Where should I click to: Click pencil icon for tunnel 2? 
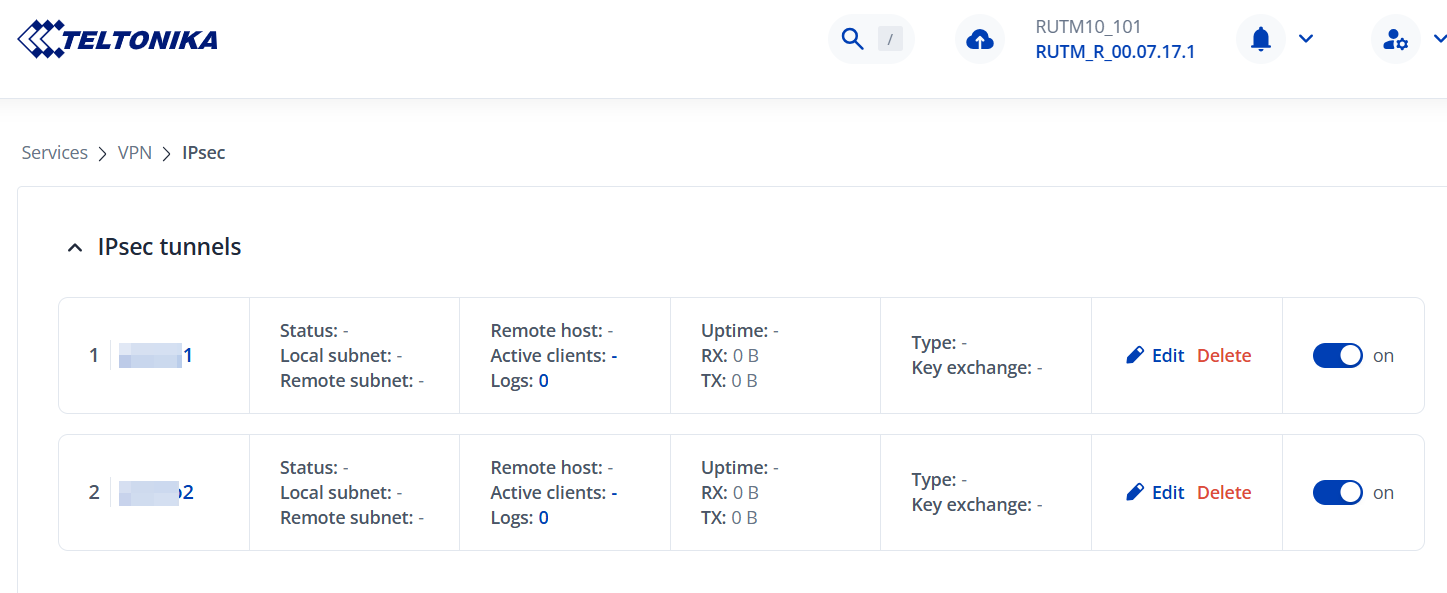coord(1135,492)
